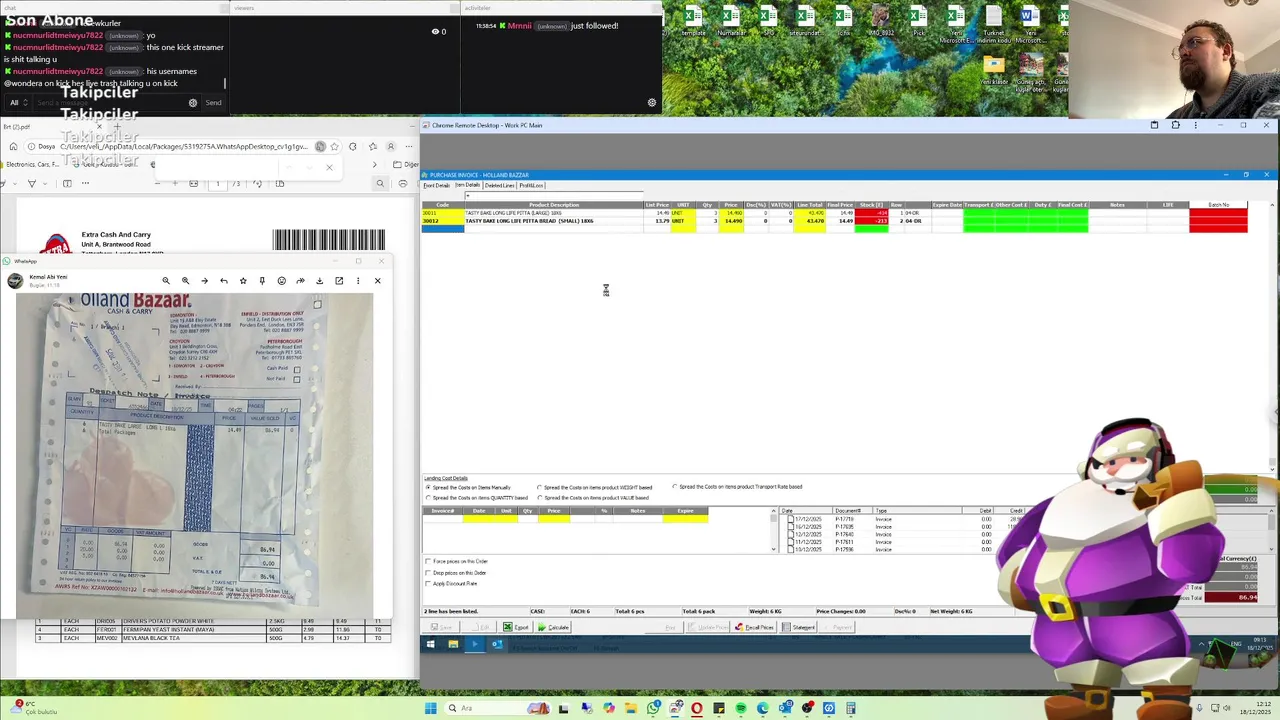The image size is (1280, 720).
Task: Click Edge browser home icon
Action: coord(13,147)
